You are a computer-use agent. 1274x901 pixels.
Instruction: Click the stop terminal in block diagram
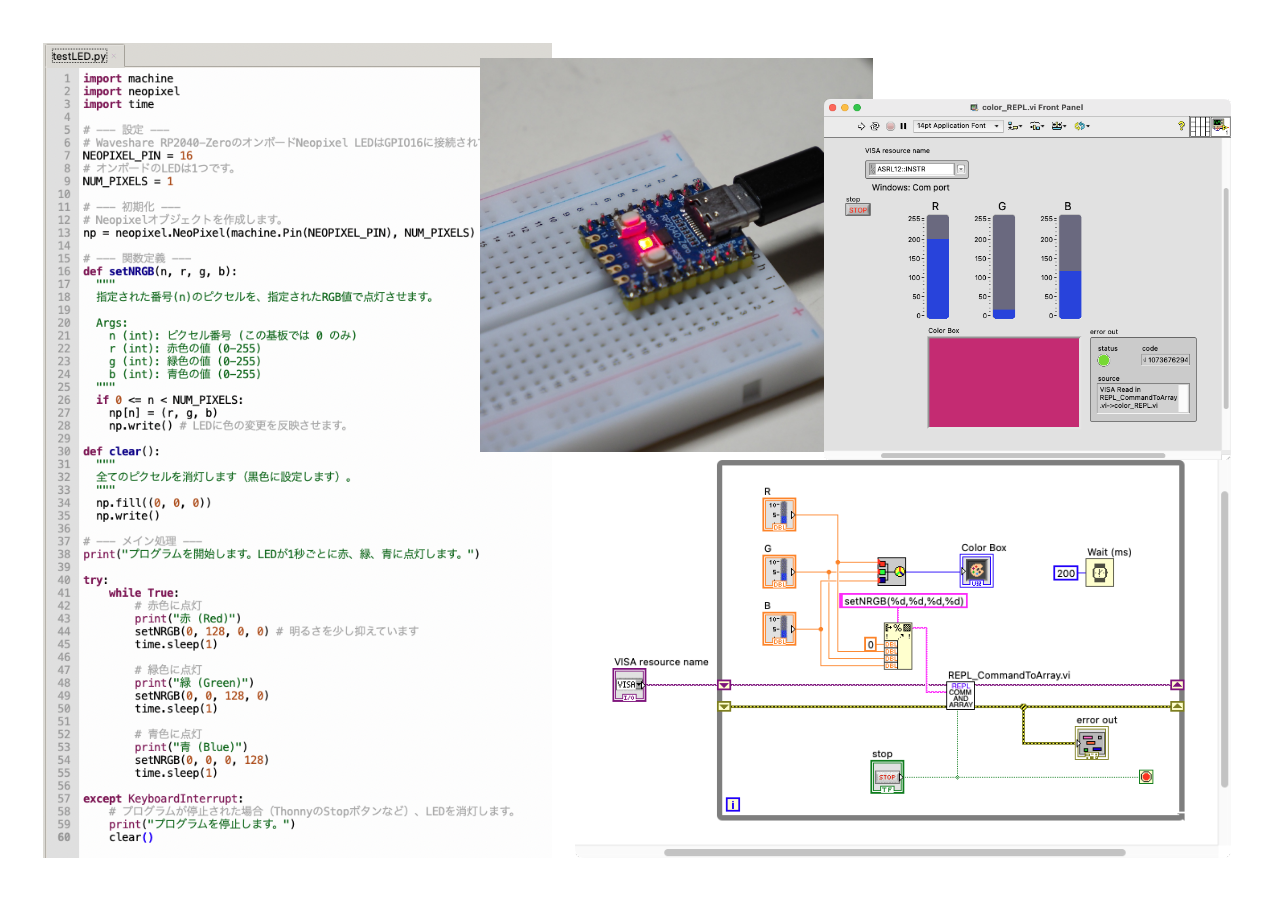tap(887, 777)
